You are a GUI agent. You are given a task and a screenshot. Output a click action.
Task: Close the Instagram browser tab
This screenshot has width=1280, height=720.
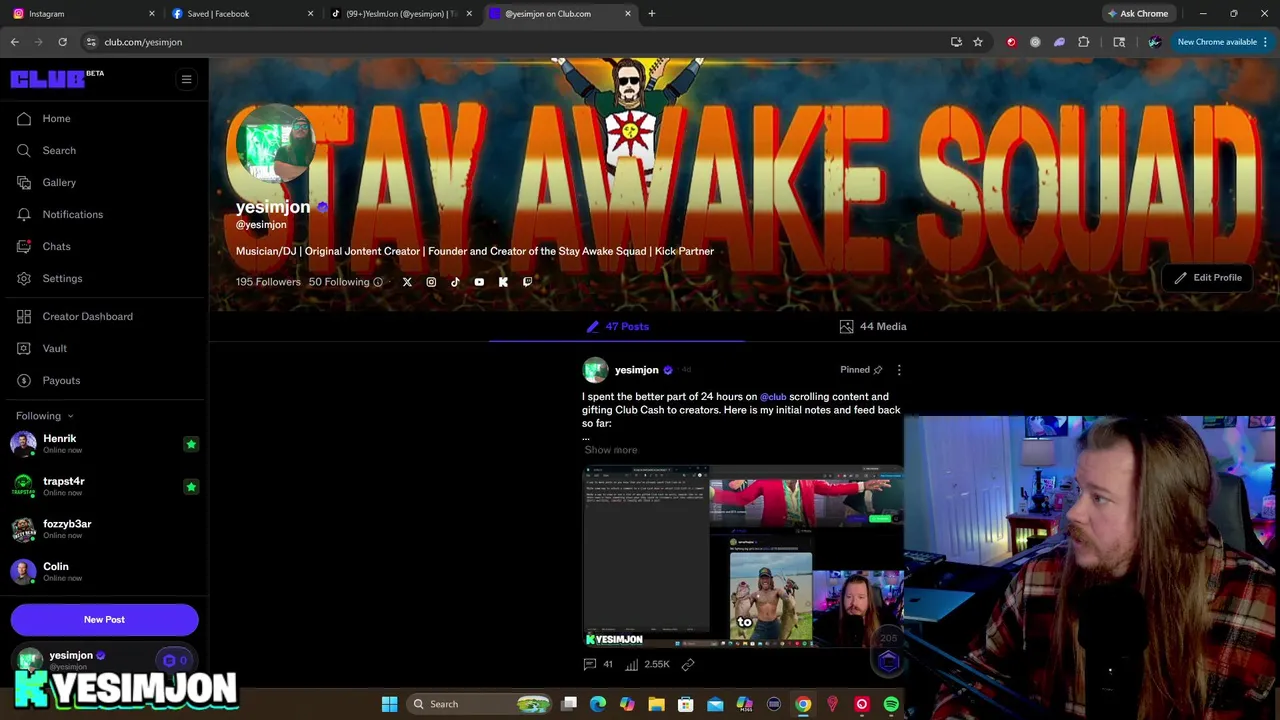152,14
